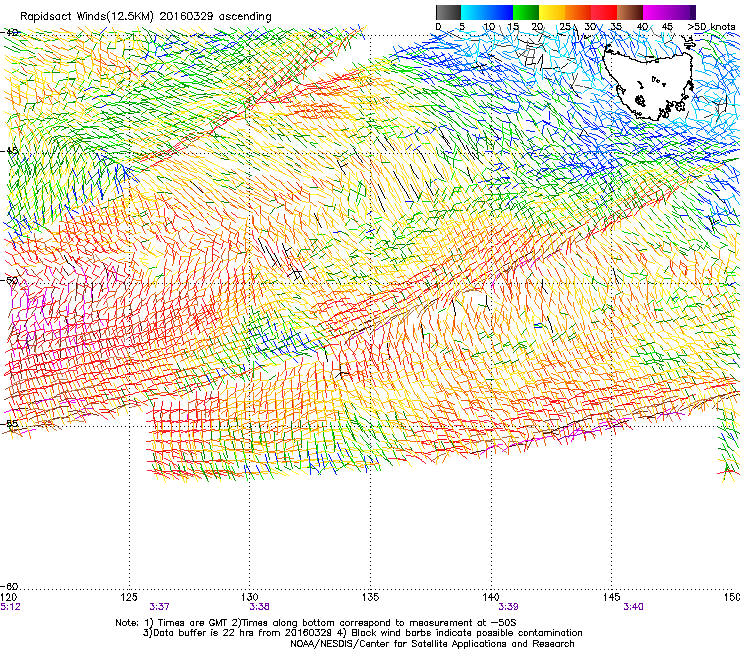Click the 140 longitude axis label
The width and height of the screenshot is (740, 650).
pyautogui.click(x=491, y=597)
